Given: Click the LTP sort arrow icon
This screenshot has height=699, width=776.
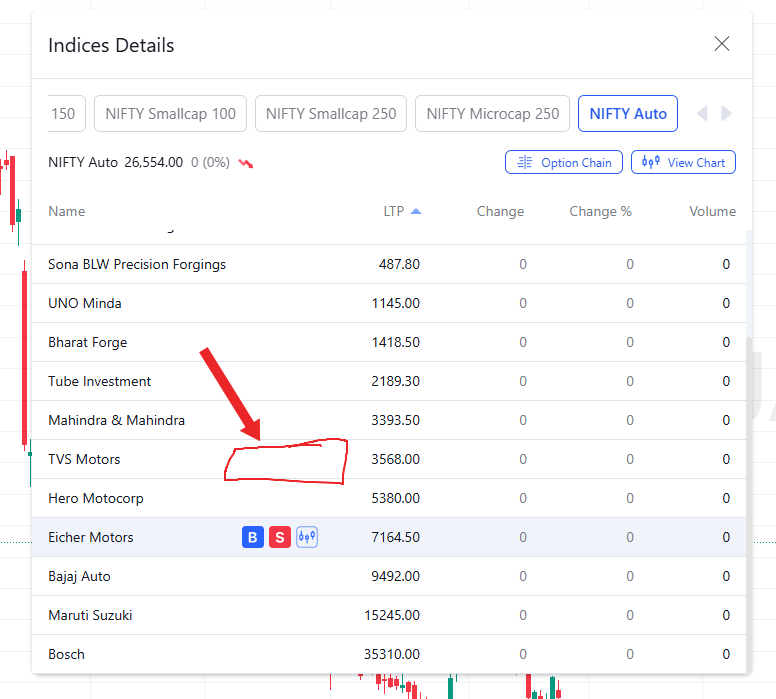Looking at the screenshot, I should click(x=416, y=211).
